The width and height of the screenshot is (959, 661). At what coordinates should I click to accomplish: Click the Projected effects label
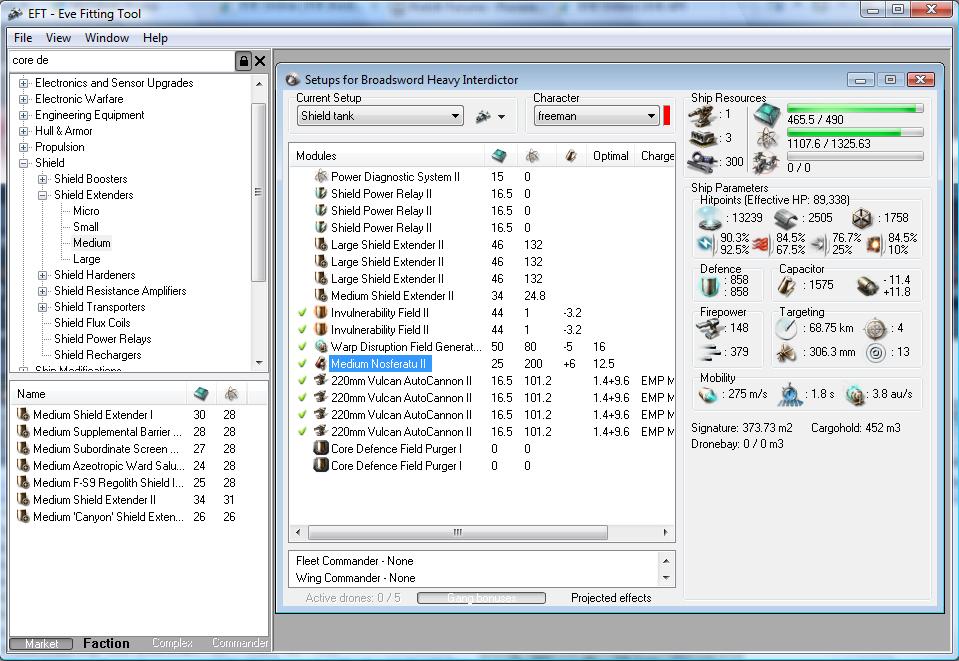pos(610,598)
